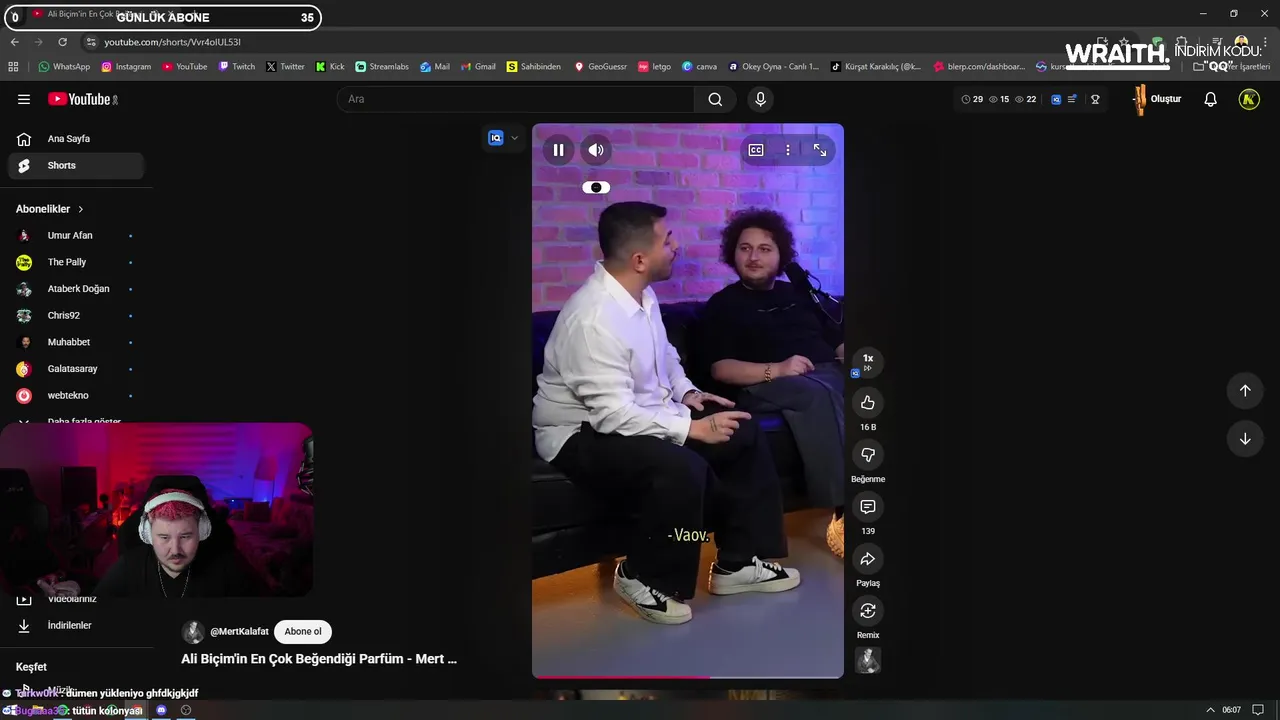
Task: Open the Short's three-dot more options menu
Action: click(x=788, y=150)
